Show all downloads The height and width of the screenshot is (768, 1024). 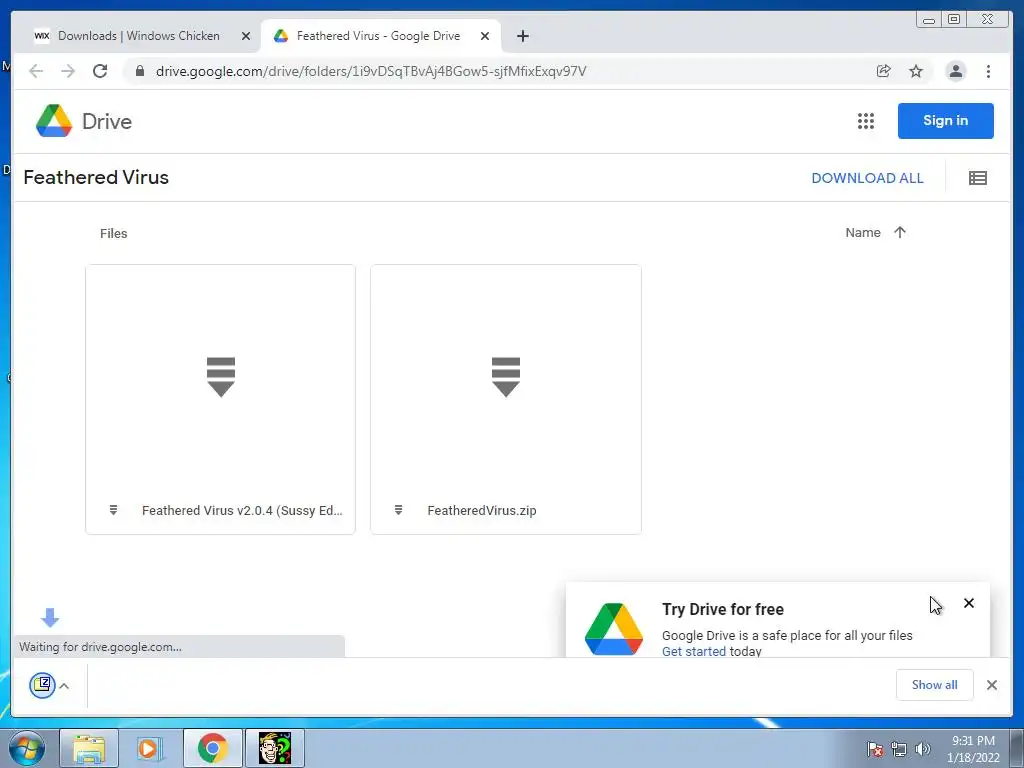(x=935, y=685)
